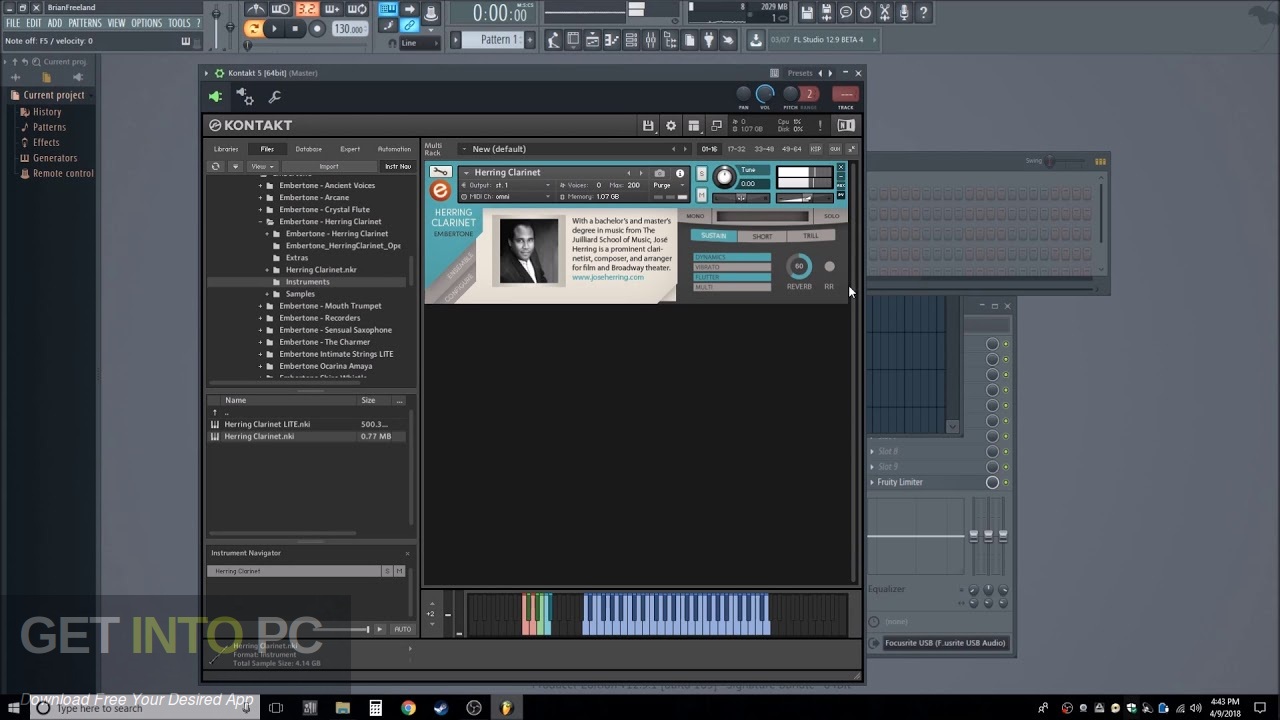The width and height of the screenshot is (1280, 720).
Task: Open the Kontakt plugin options plug icon
Action: [216, 97]
